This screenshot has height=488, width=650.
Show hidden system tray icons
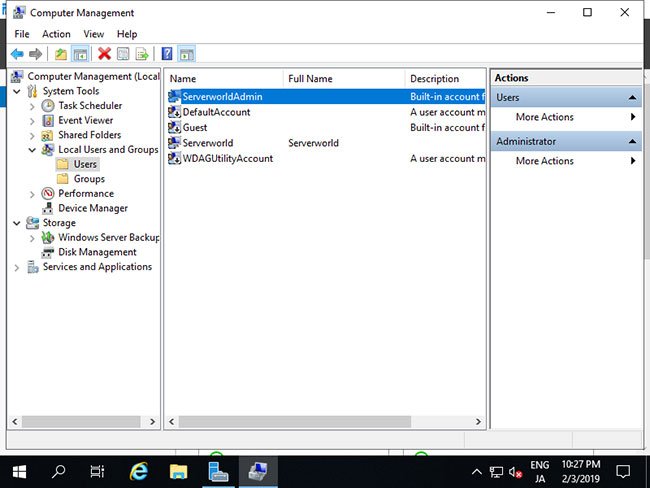[477, 471]
